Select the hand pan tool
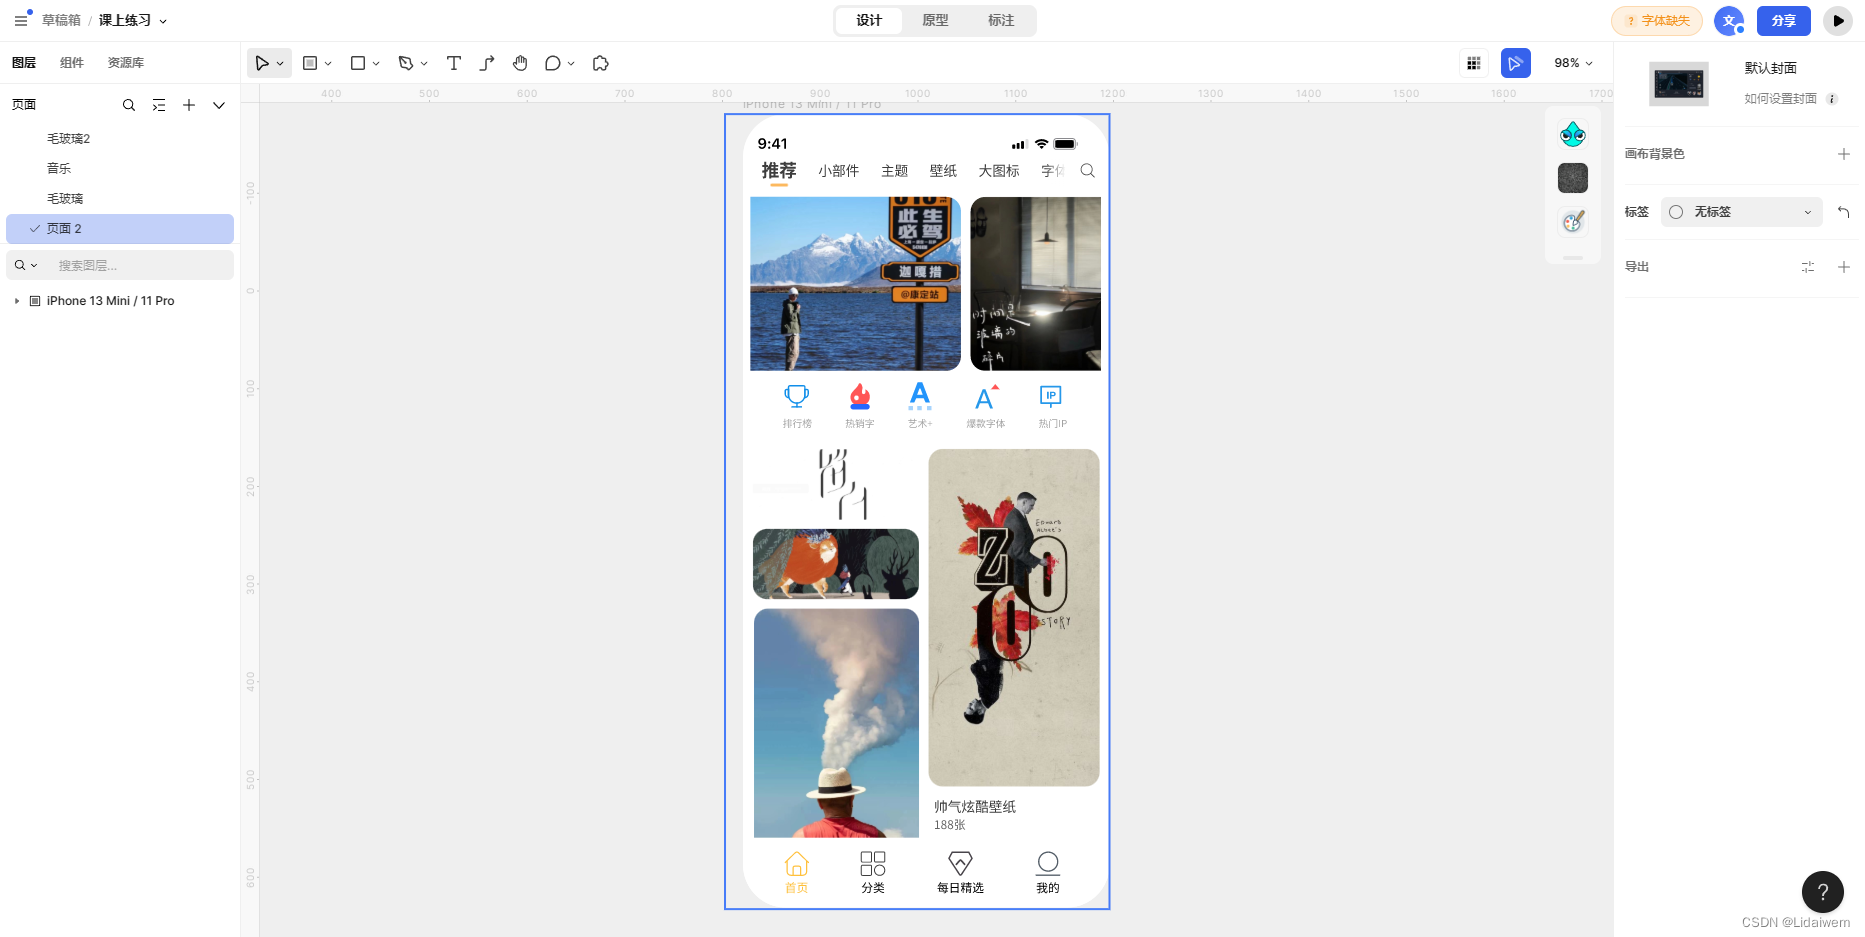The height and width of the screenshot is (937, 1865). tap(520, 63)
